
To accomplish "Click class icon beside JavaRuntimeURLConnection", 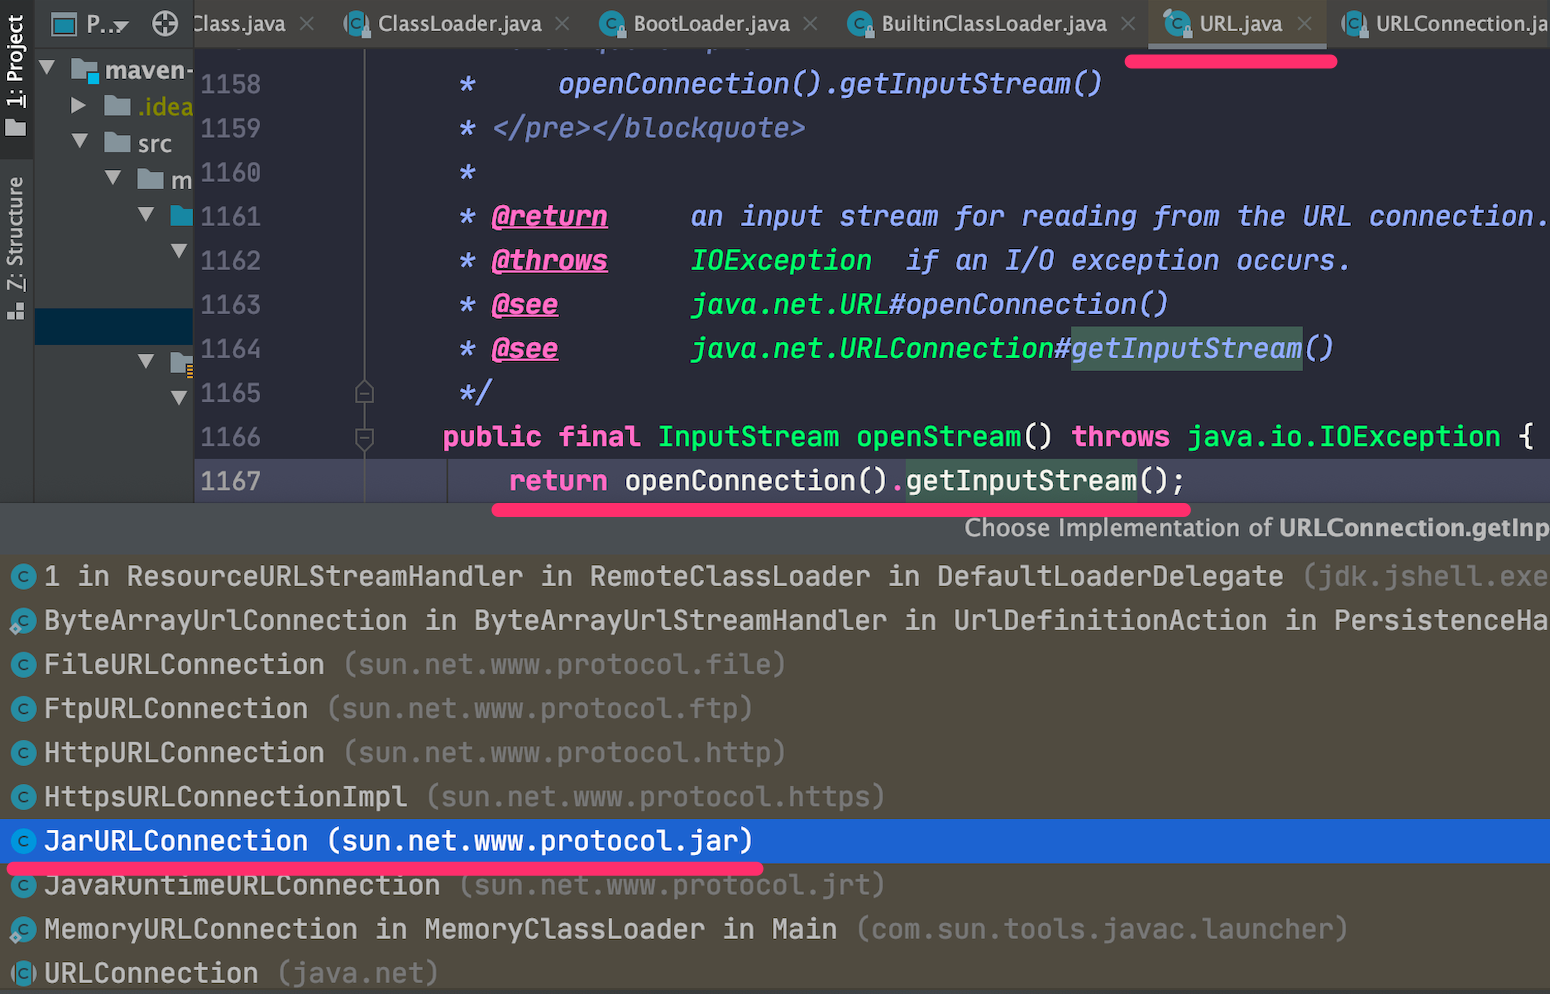I will click(23, 886).
